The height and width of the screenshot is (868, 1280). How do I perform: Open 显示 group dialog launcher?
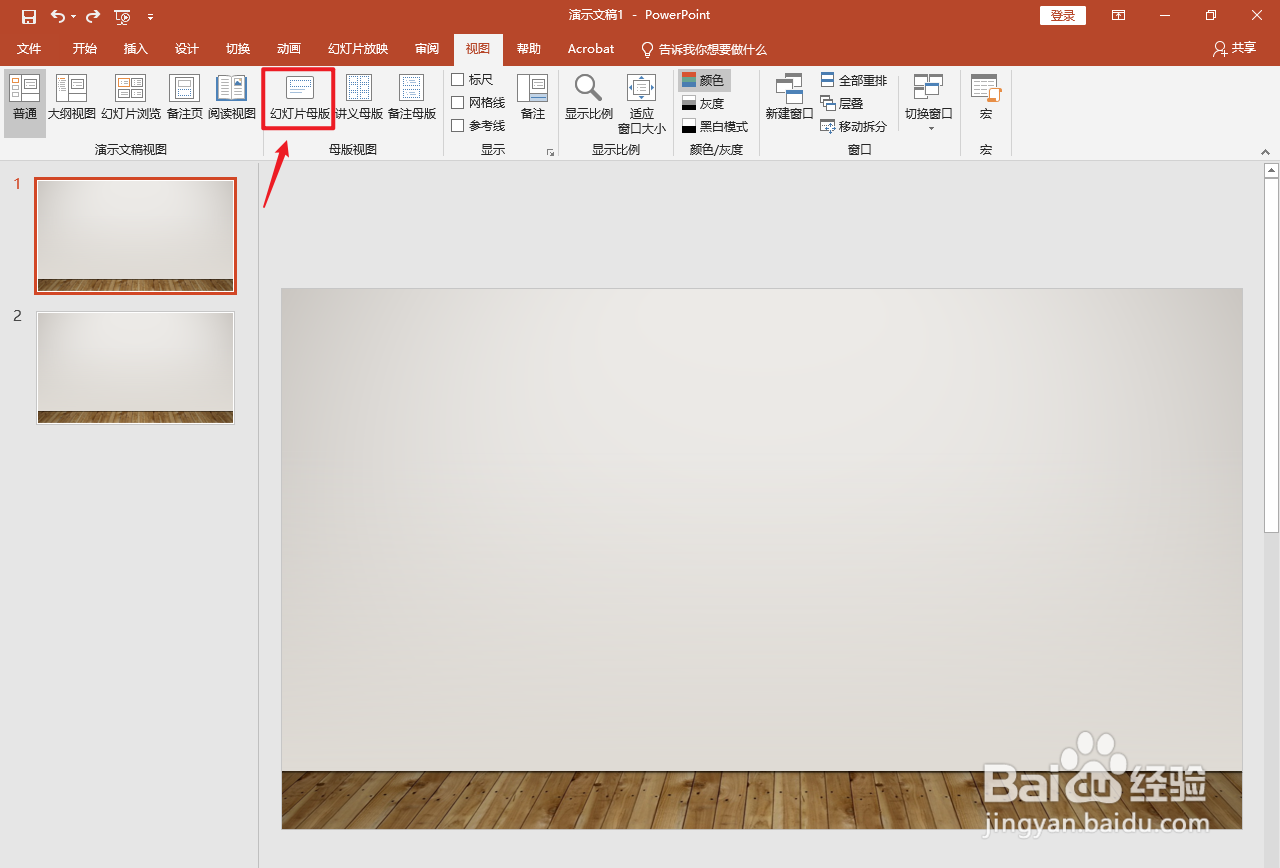coord(550,152)
